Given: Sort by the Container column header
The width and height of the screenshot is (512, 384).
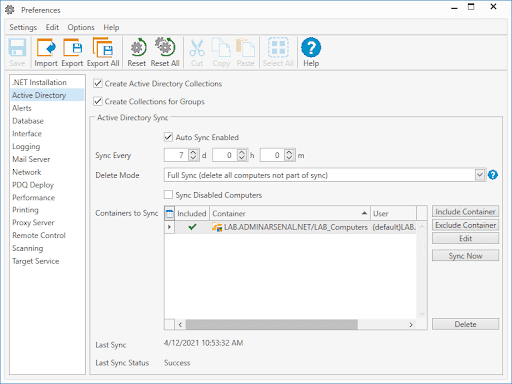Looking at the screenshot, I should point(290,213).
